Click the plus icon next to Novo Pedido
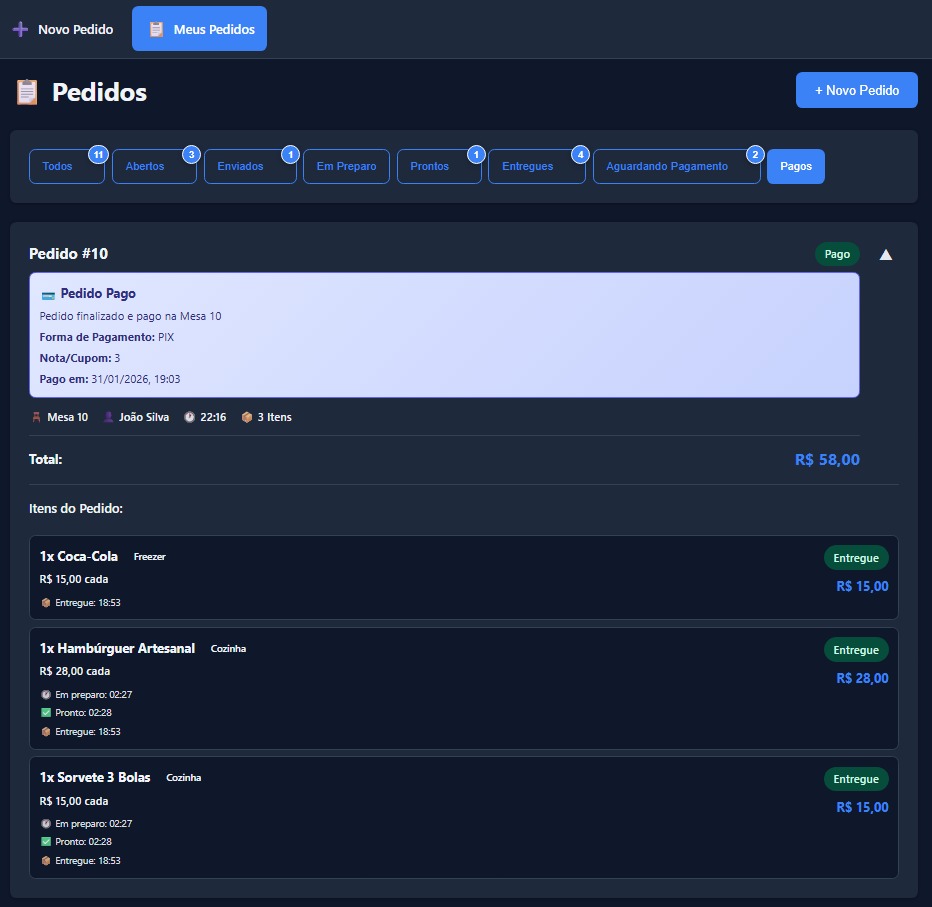 [x=20, y=29]
